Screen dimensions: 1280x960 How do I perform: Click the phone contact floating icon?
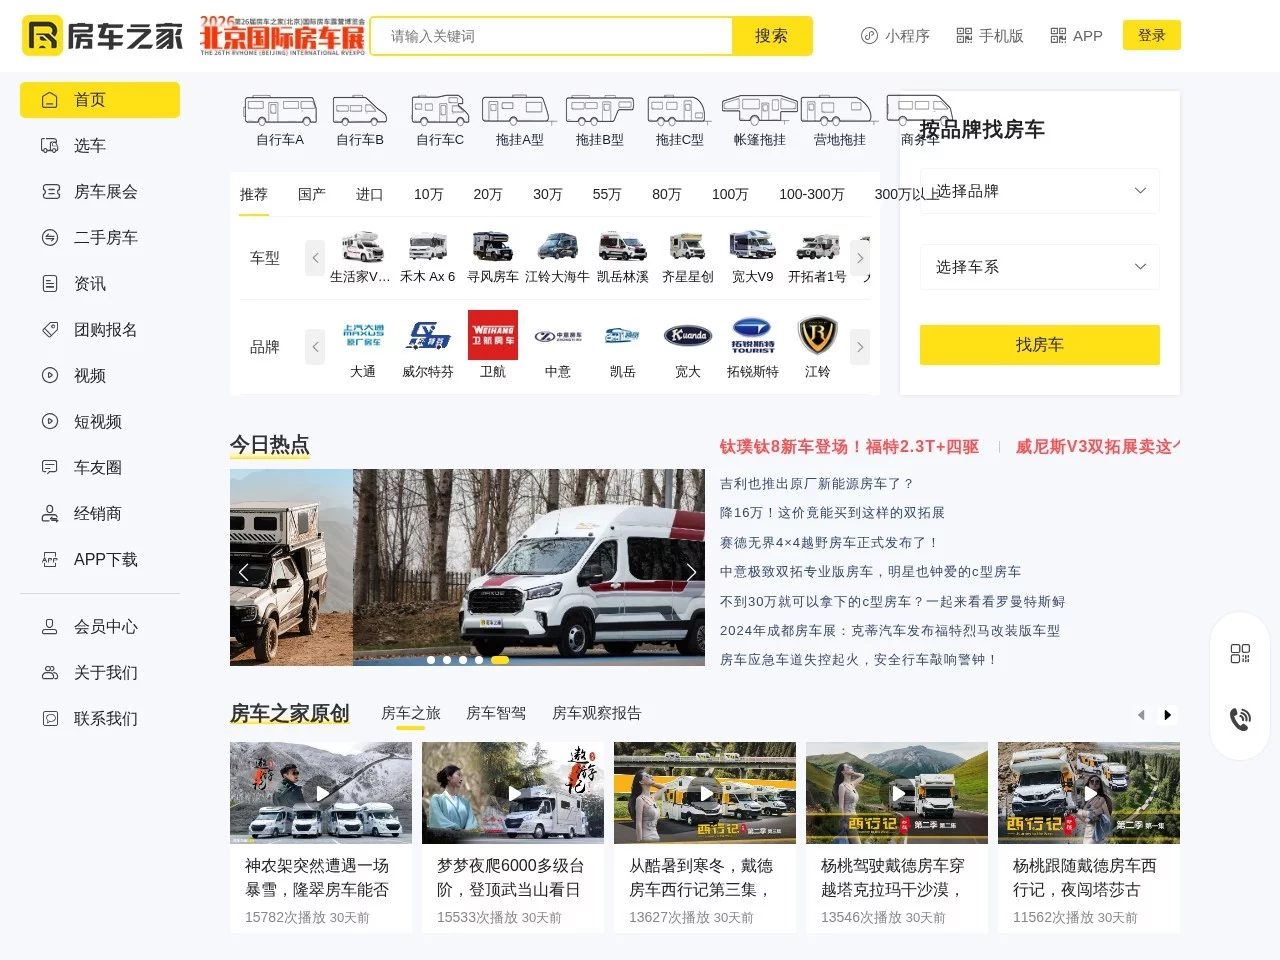[x=1240, y=718]
